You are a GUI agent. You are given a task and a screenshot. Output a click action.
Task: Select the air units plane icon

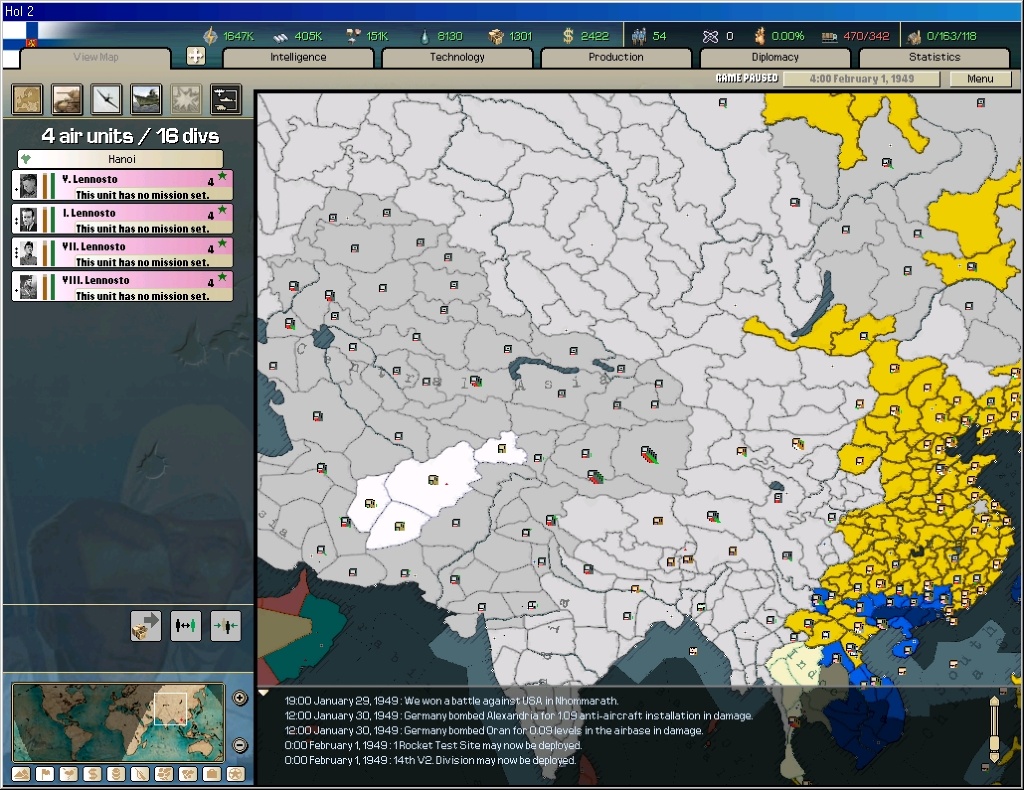tap(106, 99)
